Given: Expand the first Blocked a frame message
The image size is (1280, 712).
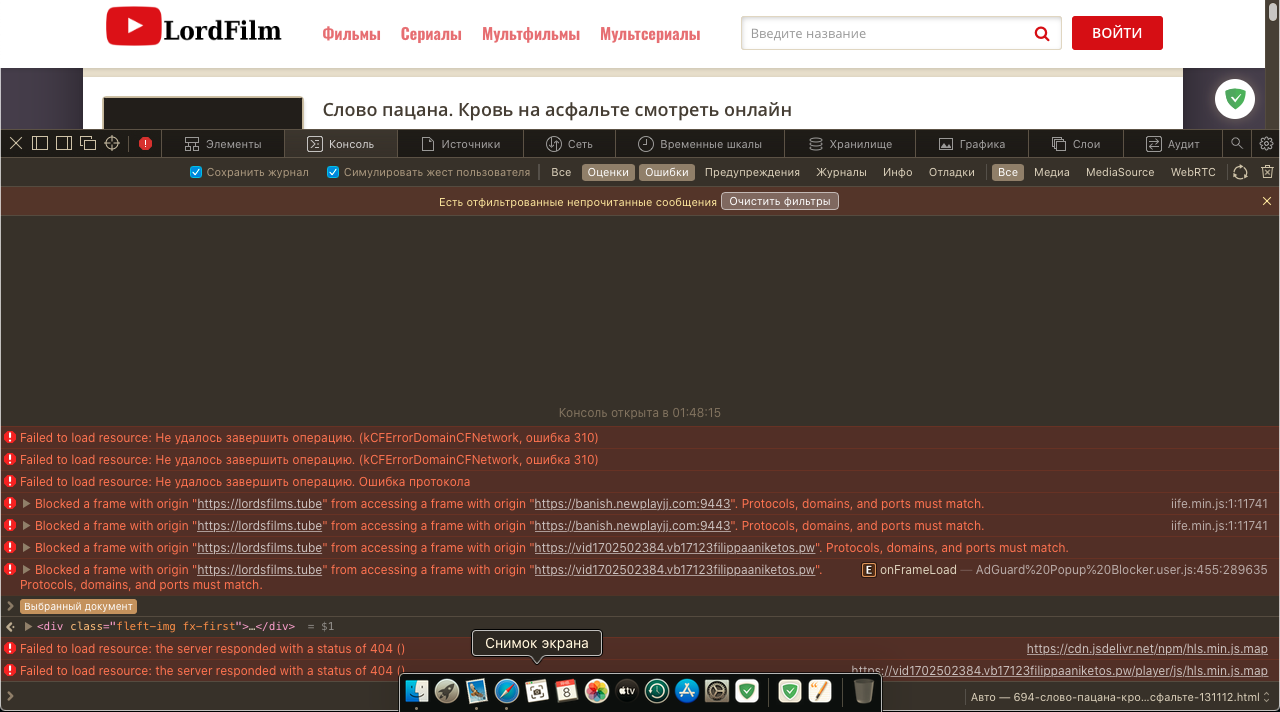Looking at the screenshot, I should pos(26,503).
